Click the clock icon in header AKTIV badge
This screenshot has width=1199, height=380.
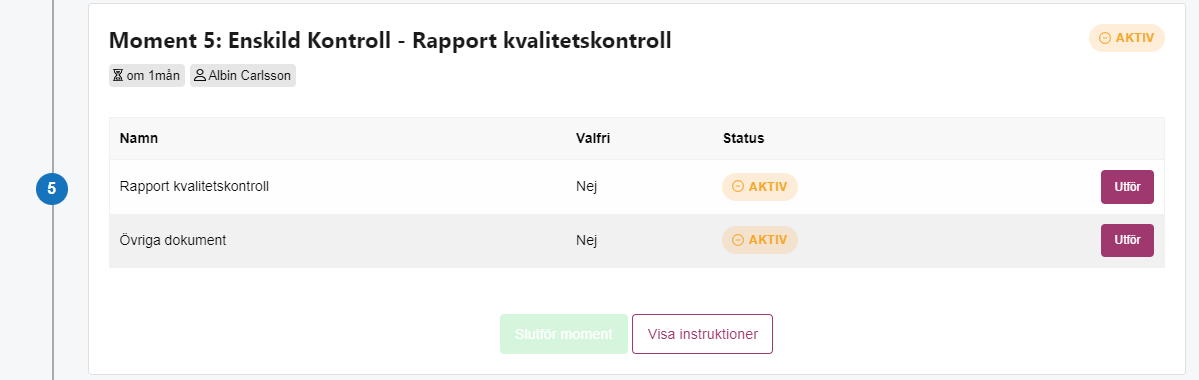(x=1104, y=38)
